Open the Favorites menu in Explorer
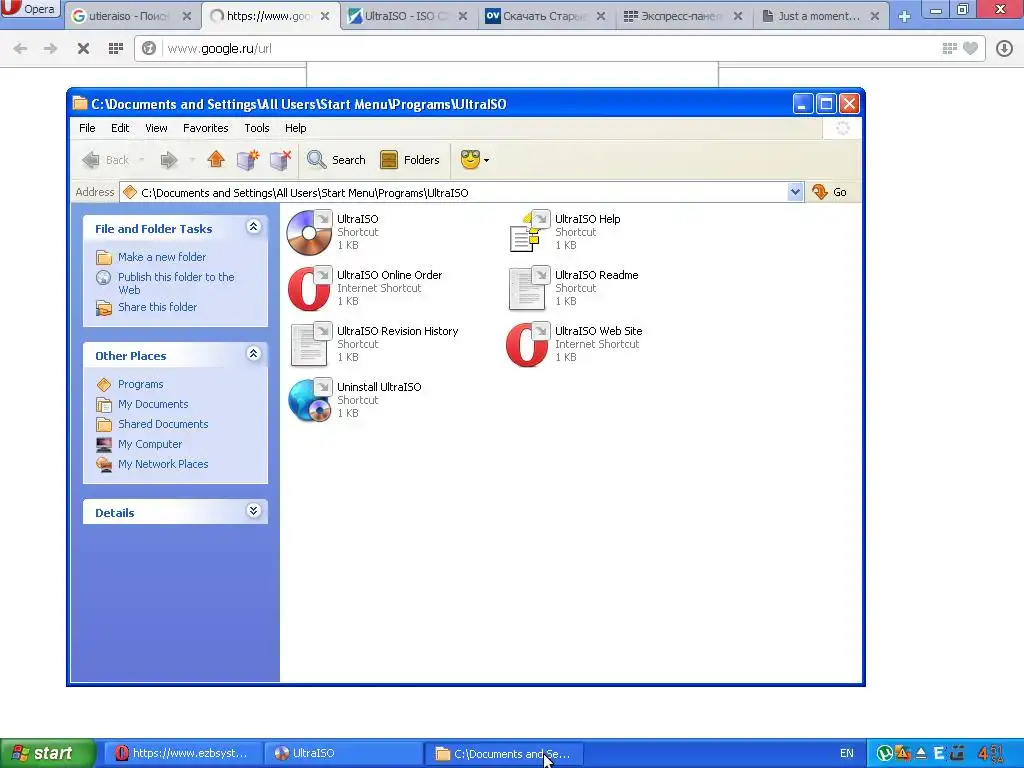This screenshot has height=768, width=1024. coord(206,128)
